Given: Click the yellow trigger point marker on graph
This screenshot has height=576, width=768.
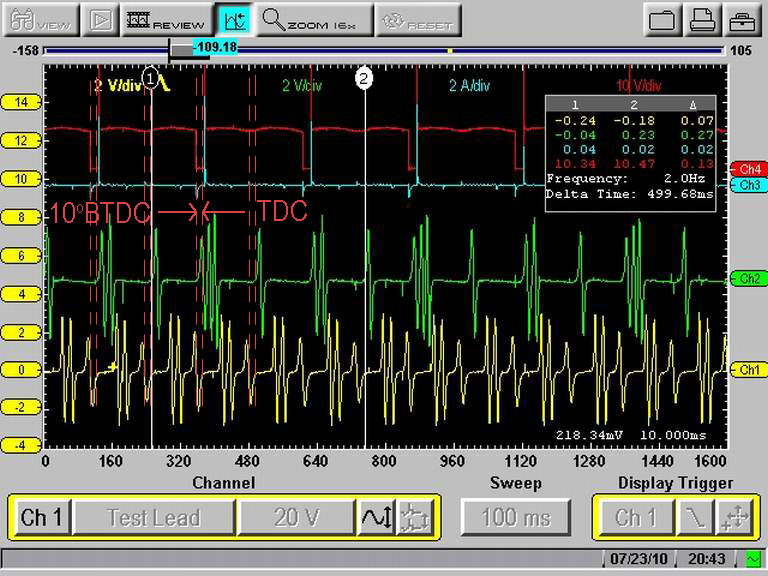Looking at the screenshot, I should coord(113,366).
